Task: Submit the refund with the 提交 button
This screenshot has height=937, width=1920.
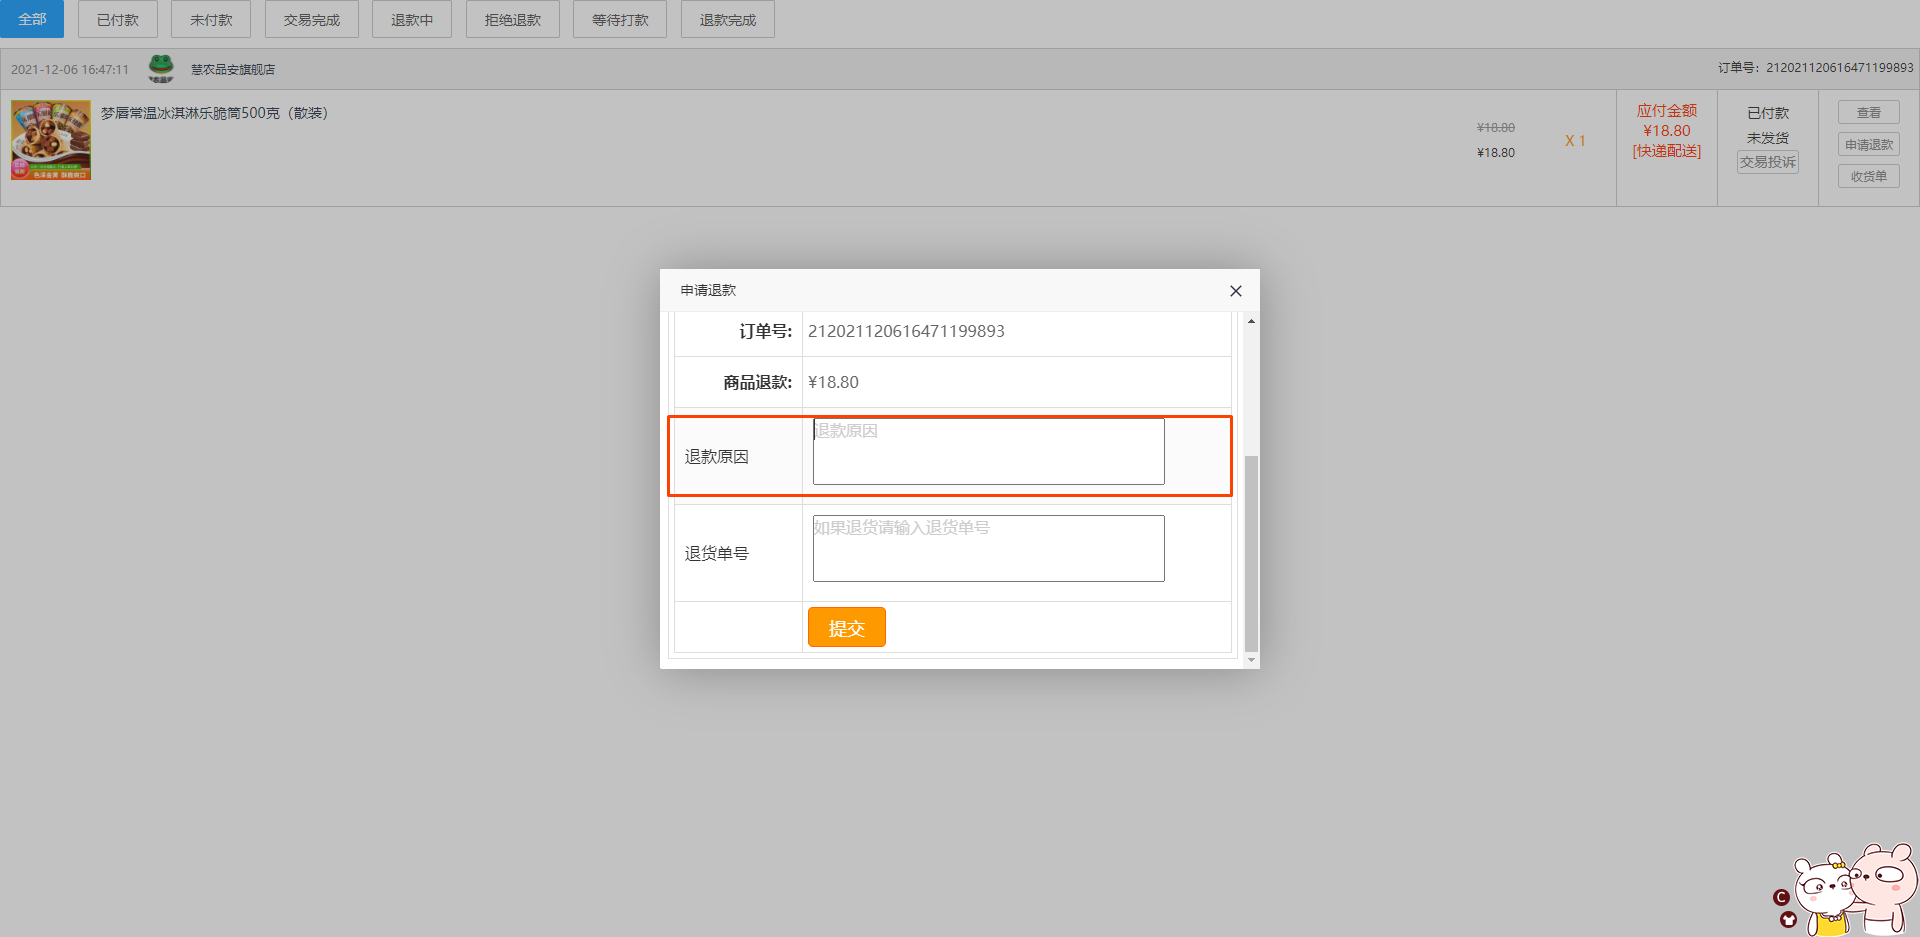Action: [x=846, y=627]
